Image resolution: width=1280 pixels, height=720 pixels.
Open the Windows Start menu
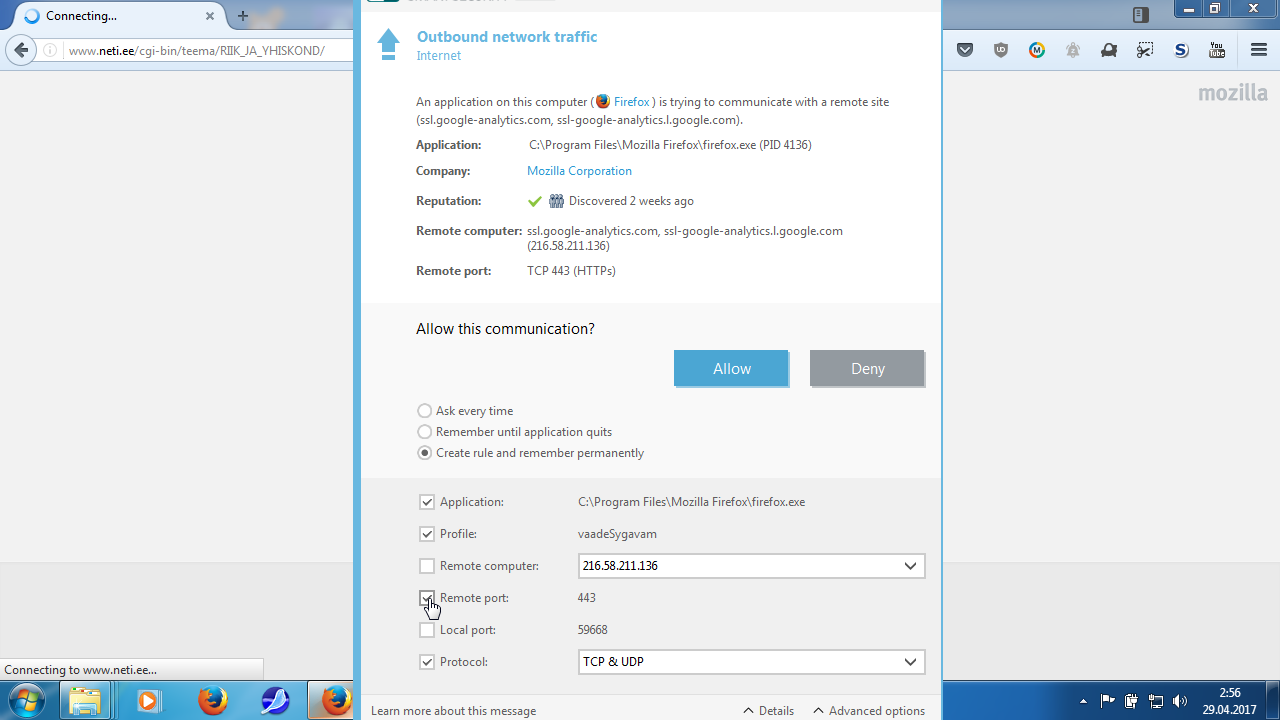[27, 700]
